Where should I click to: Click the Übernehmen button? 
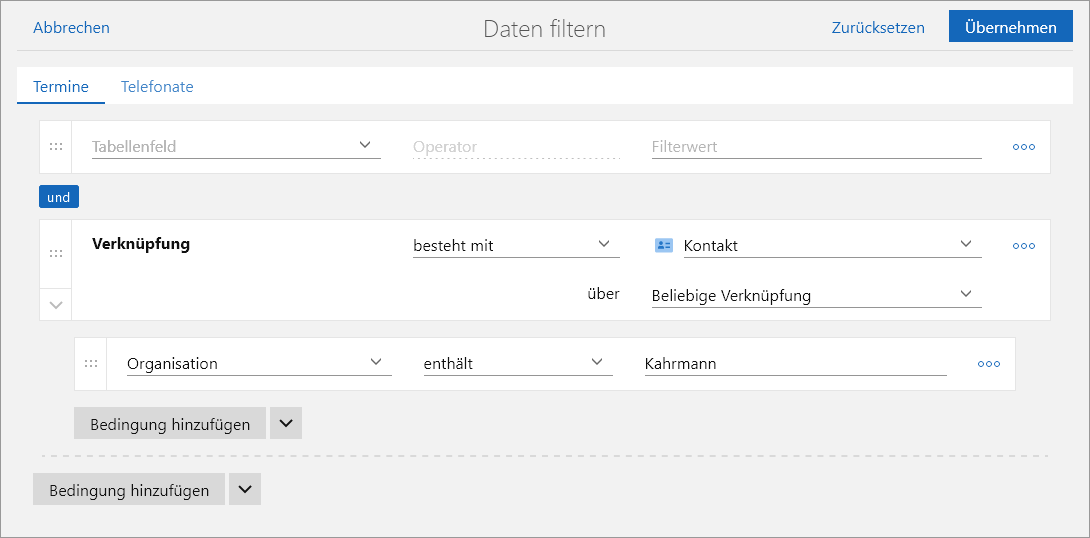click(x=1010, y=27)
